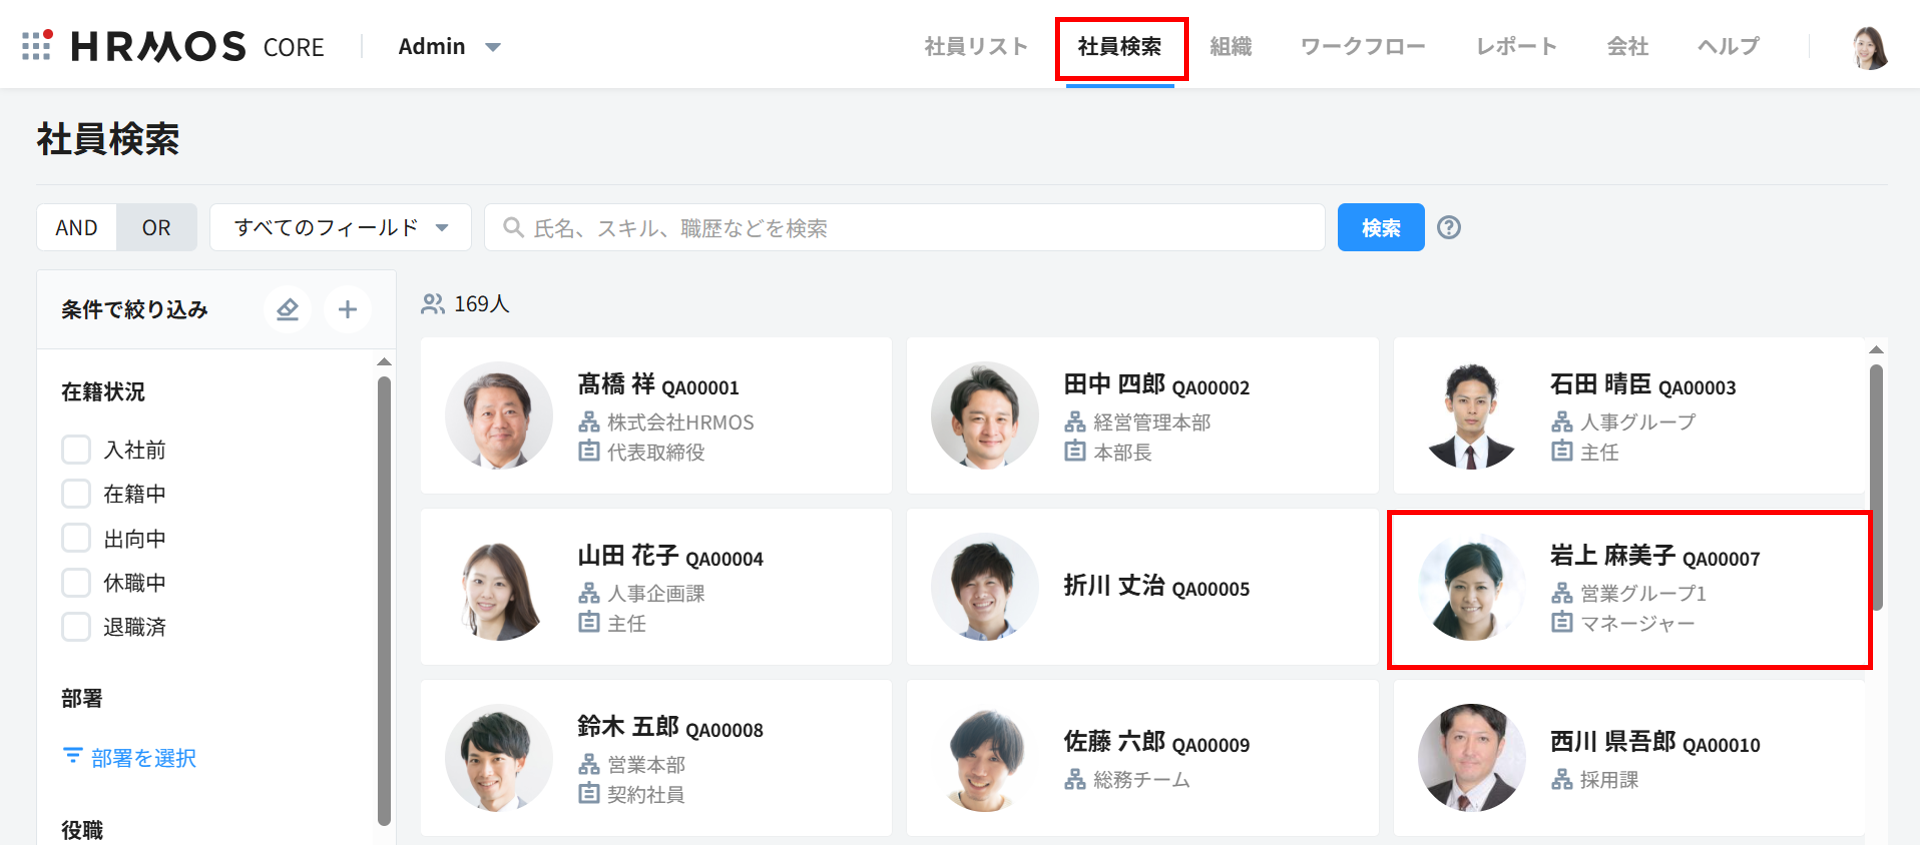Open the すべてのフィールド dropdown
Image resolution: width=1920 pixels, height=845 pixels.
tap(340, 228)
